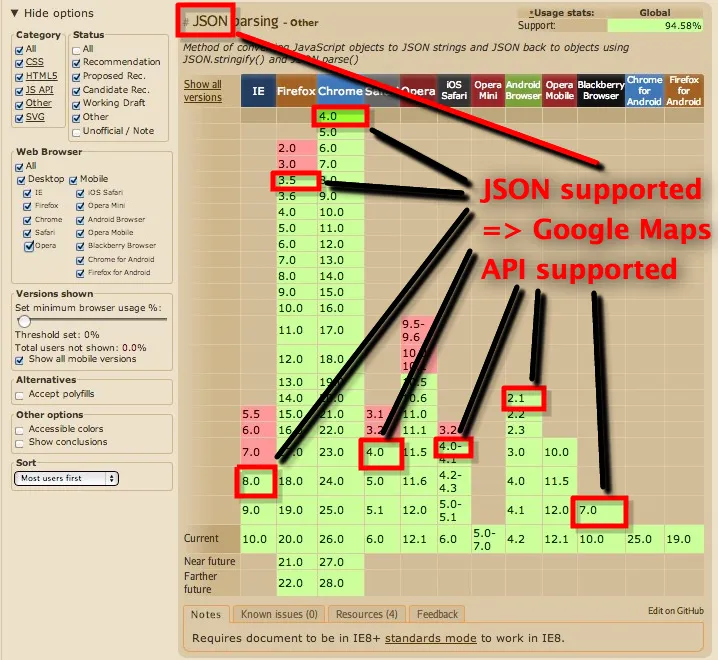Open the JS API category link
The image size is (718, 660).
(39, 90)
